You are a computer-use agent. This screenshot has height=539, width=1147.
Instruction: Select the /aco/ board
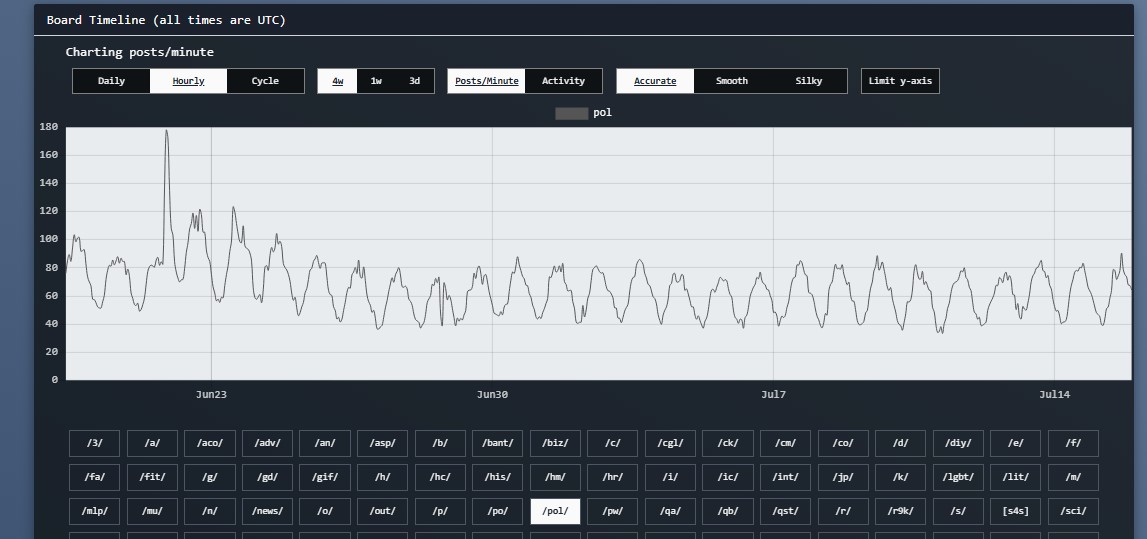pyautogui.click(x=209, y=443)
